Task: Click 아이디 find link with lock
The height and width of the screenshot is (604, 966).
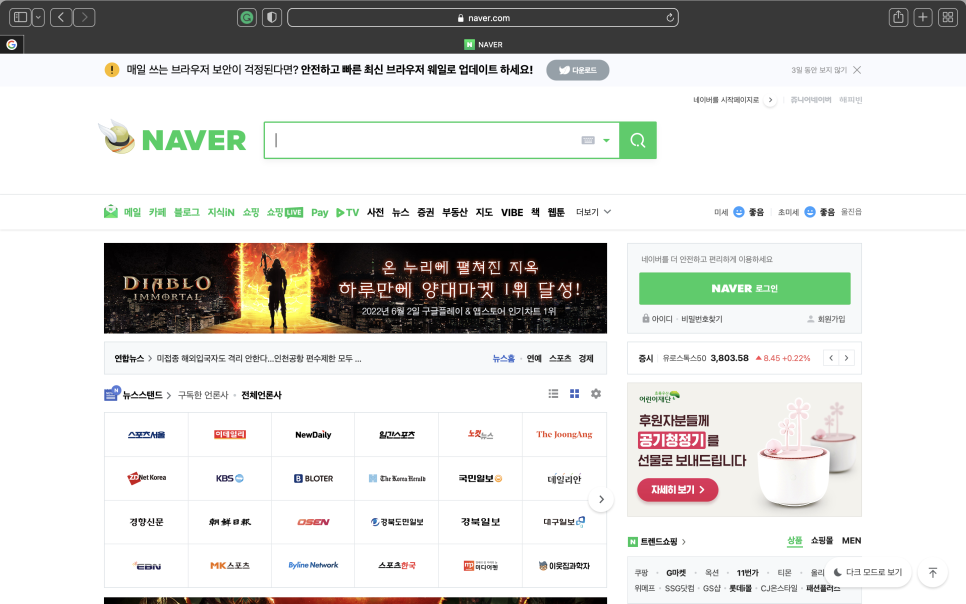Action: click(x=657, y=319)
